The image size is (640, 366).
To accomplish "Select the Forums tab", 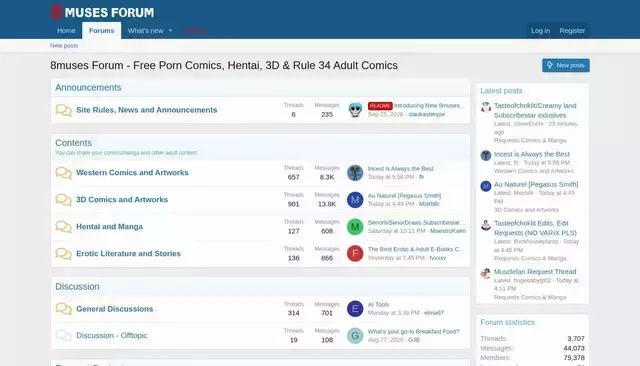I will [x=102, y=31].
